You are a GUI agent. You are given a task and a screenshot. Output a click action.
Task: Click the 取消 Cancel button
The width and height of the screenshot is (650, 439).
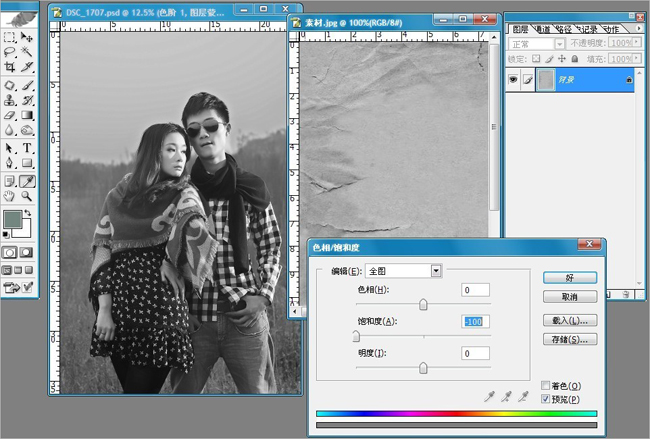pyautogui.click(x=570, y=297)
